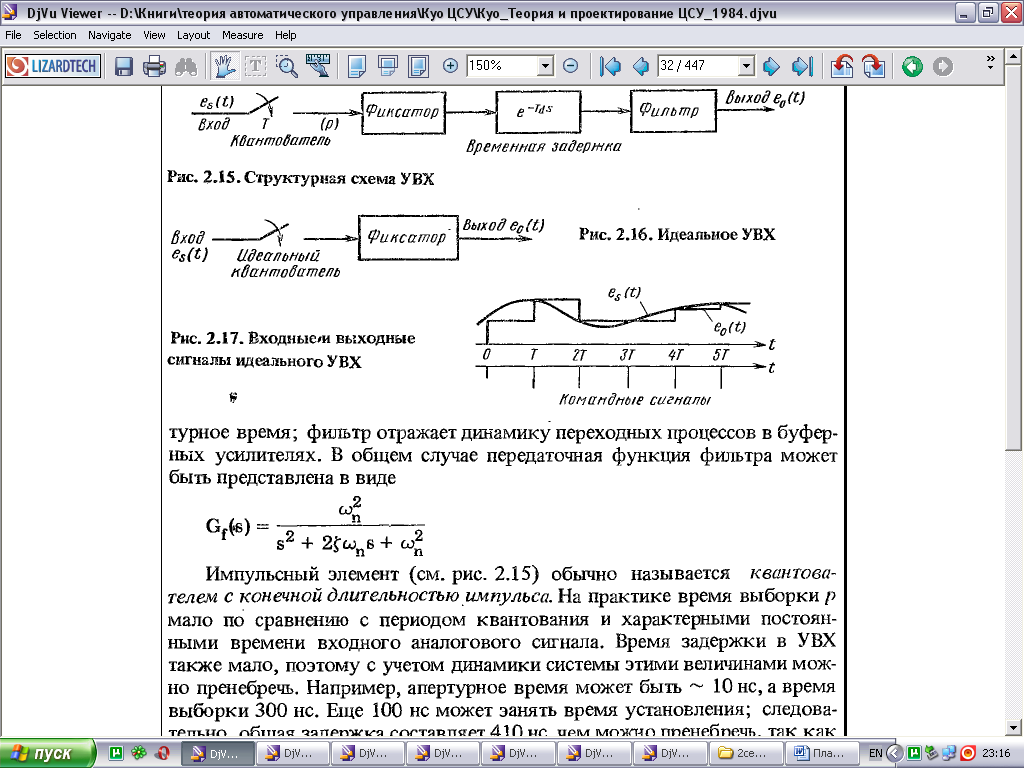Click the LizardTech logo button
This screenshot has width=1024, height=768.
(54, 66)
